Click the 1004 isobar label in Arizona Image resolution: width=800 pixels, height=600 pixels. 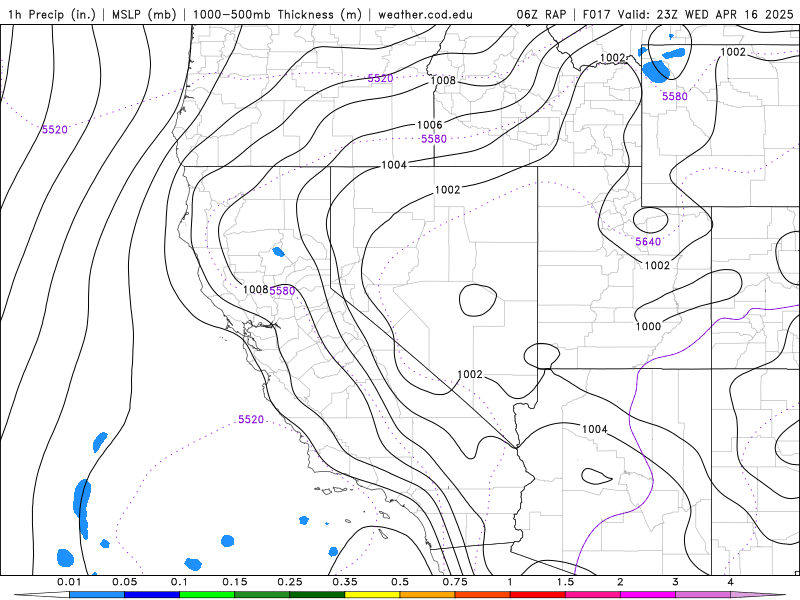(594, 429)
